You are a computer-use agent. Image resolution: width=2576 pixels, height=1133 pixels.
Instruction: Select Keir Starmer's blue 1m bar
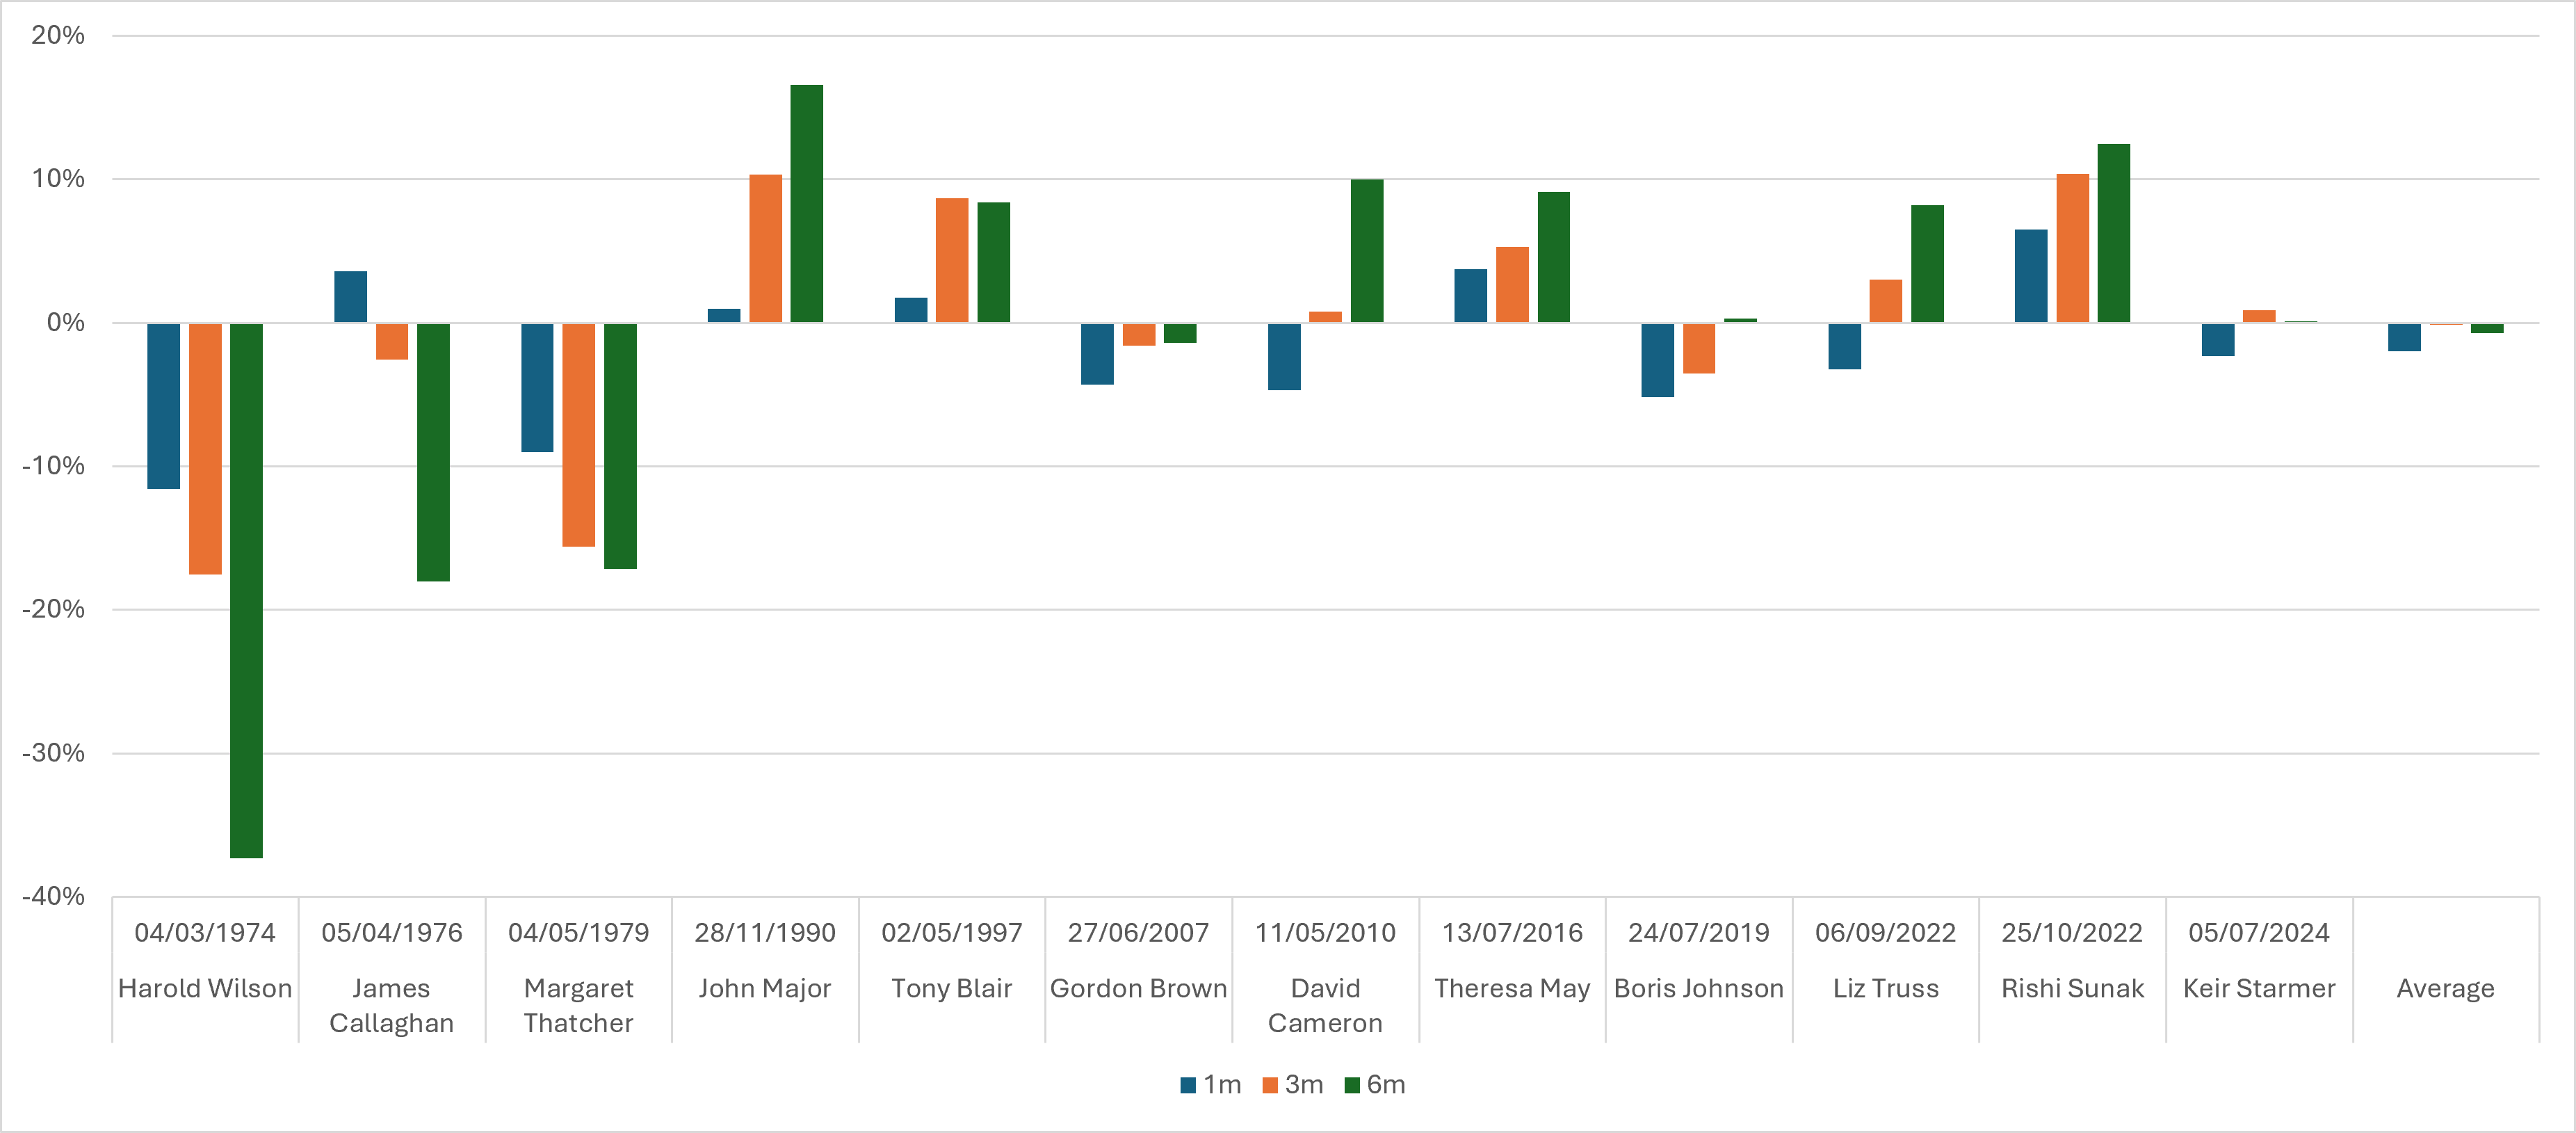[x=2218, y=339]
